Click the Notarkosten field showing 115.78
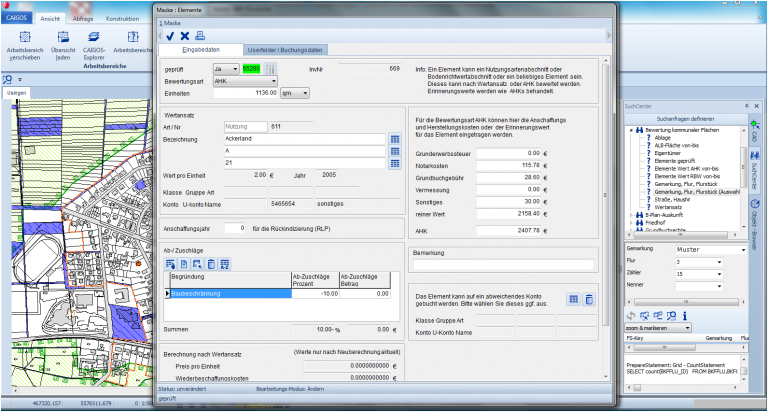 click(509, 166)
